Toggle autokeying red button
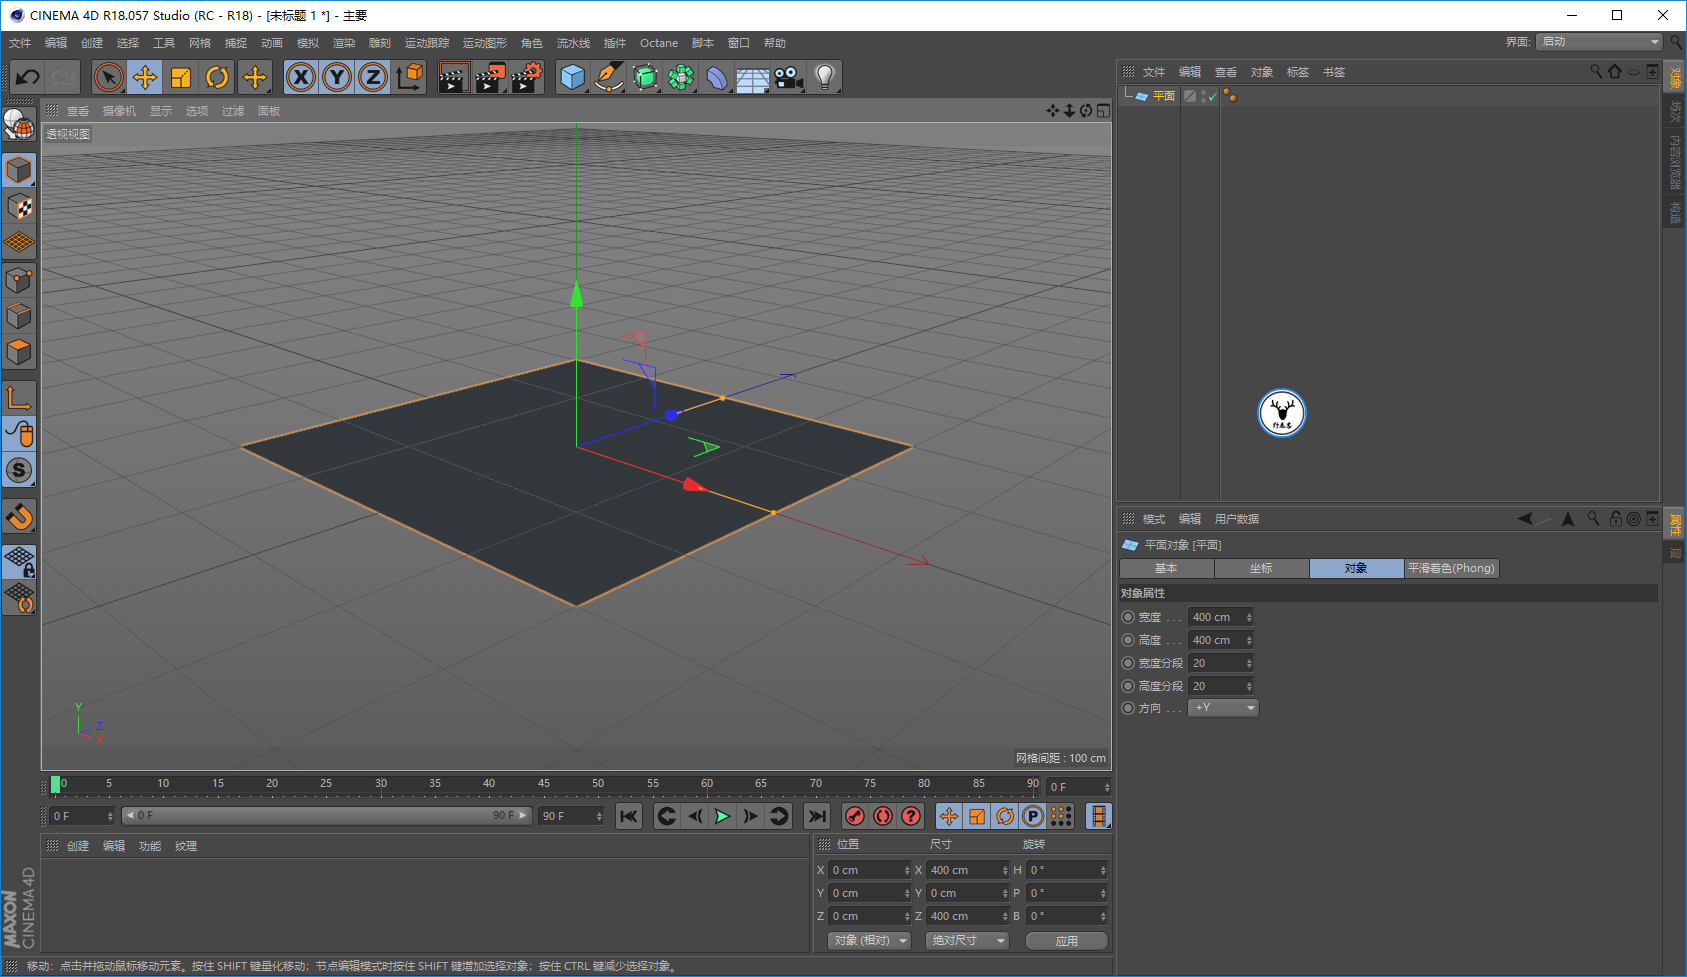This screenshot has width=1687, height=977. tap(882, 817)
